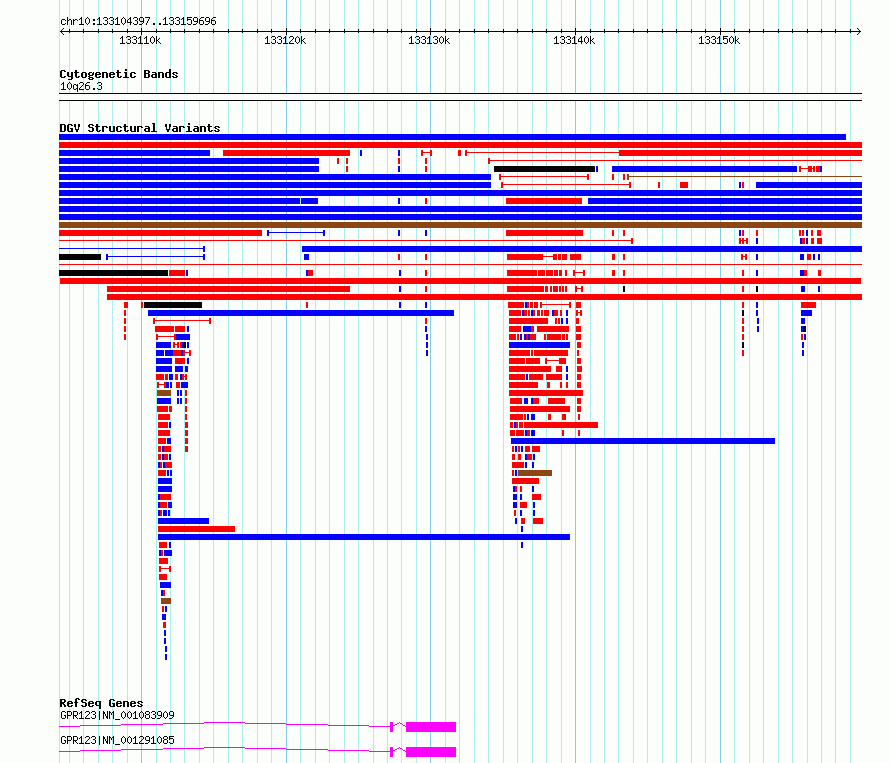Select the topmost blue DGV variant bar
The image size is (890, 763).
coord(452,137)
